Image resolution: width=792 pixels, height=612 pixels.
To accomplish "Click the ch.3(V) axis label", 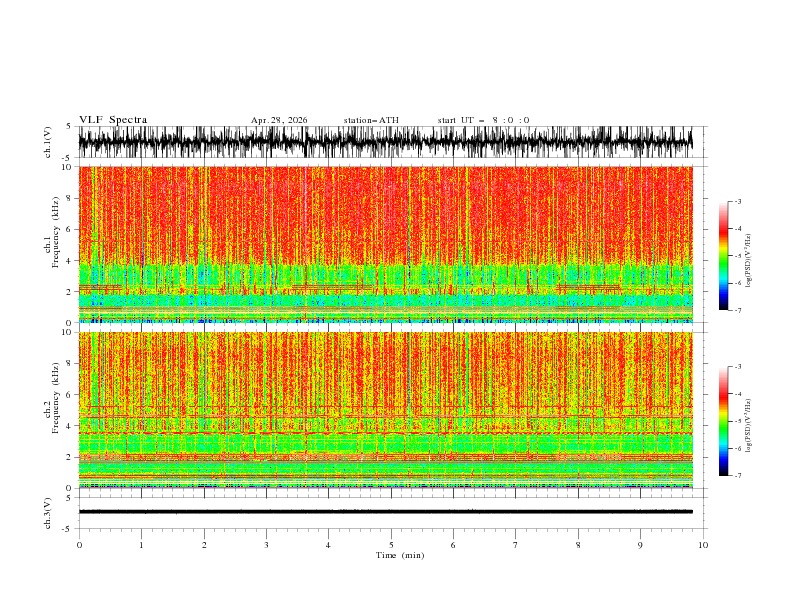I will click(48, 513).
